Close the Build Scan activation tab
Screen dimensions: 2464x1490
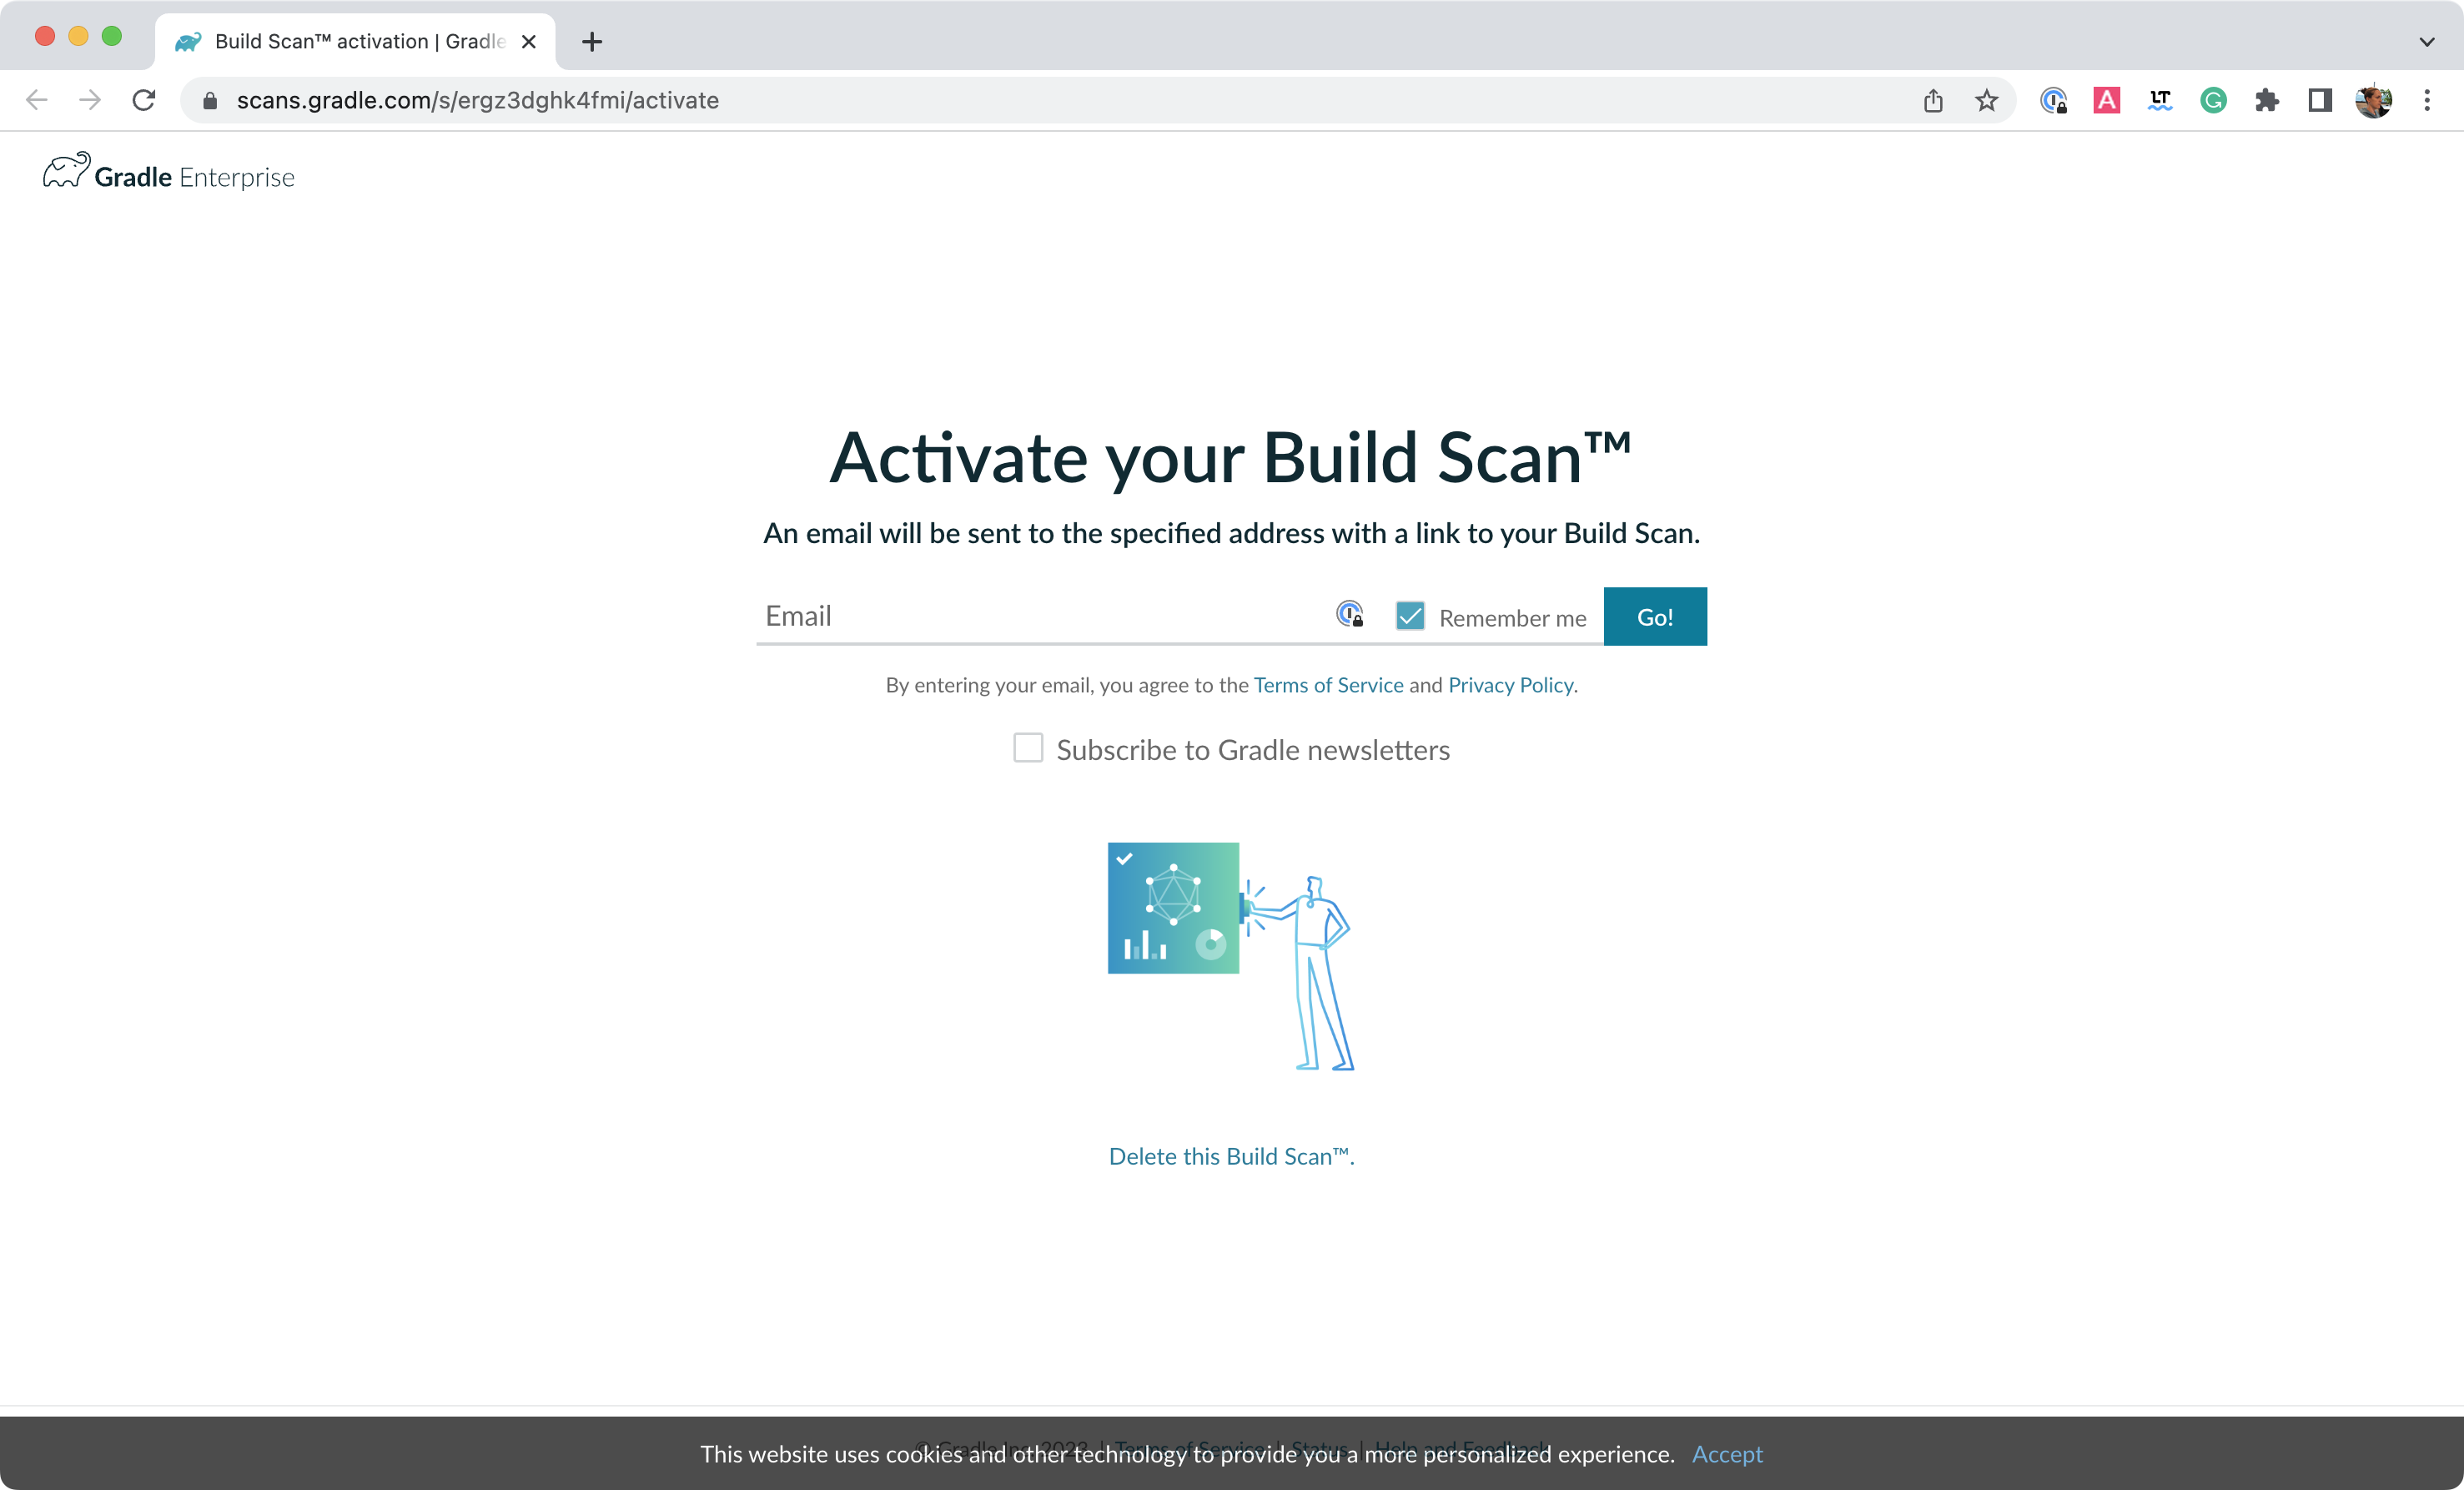point(529,42)
